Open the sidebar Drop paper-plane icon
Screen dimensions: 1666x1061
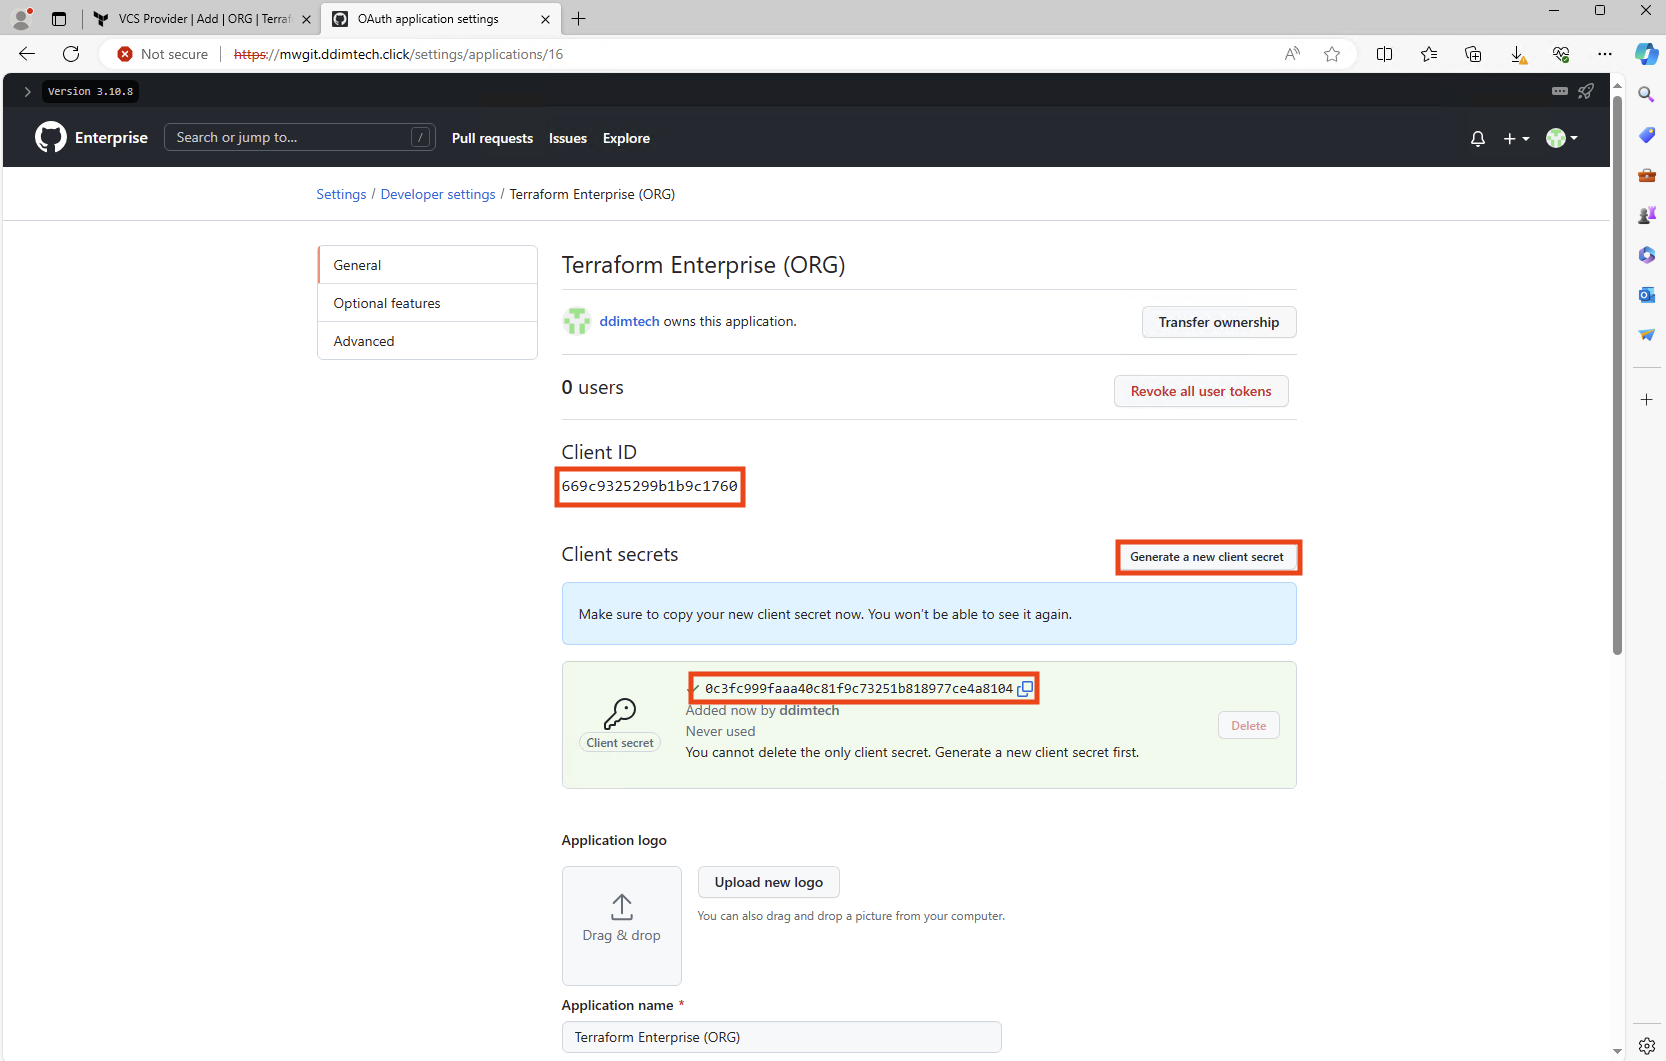point(1646,334)
